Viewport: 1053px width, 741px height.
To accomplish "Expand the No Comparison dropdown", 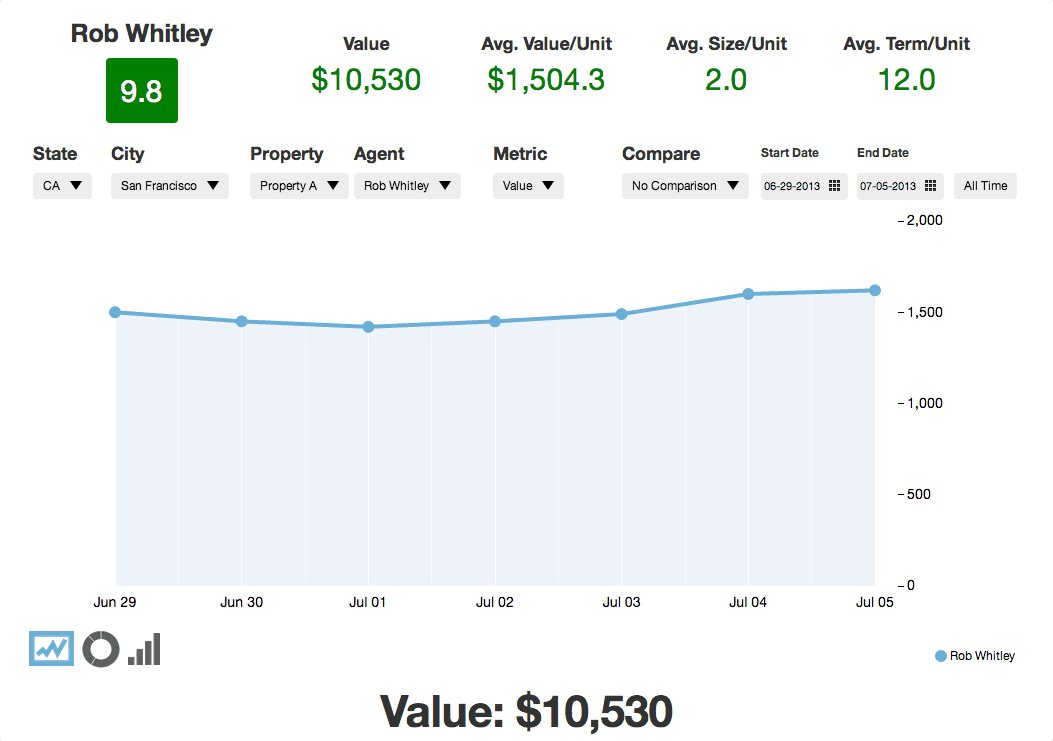I will 685,186.
